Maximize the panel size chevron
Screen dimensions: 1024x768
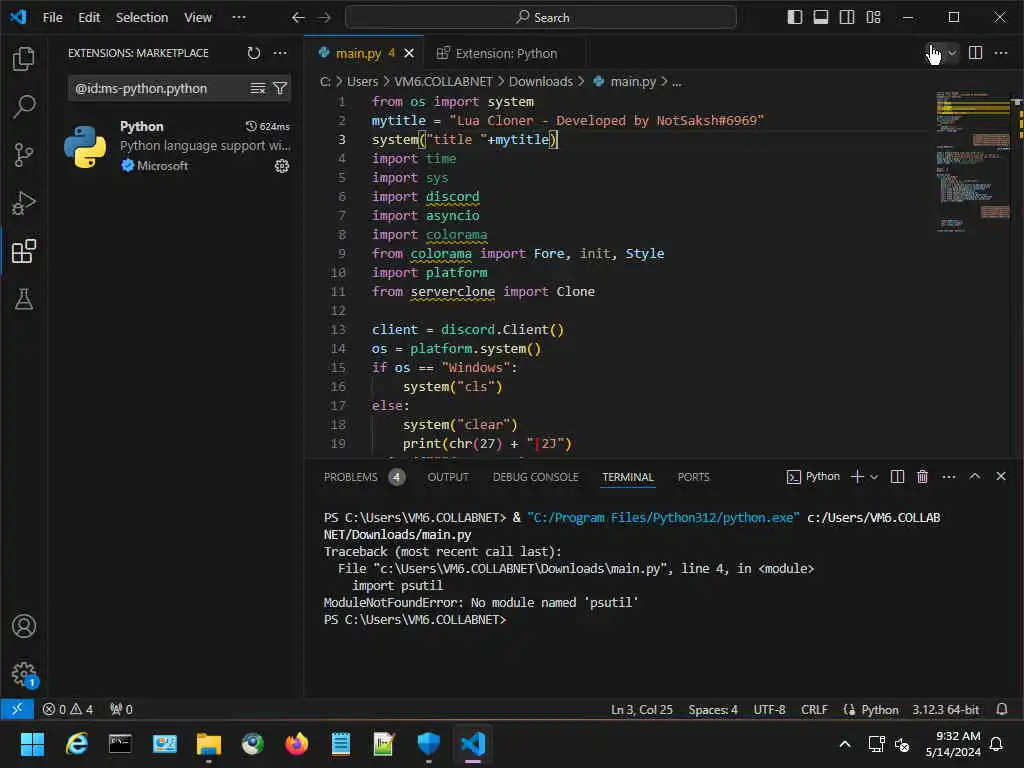coord(975,477)
